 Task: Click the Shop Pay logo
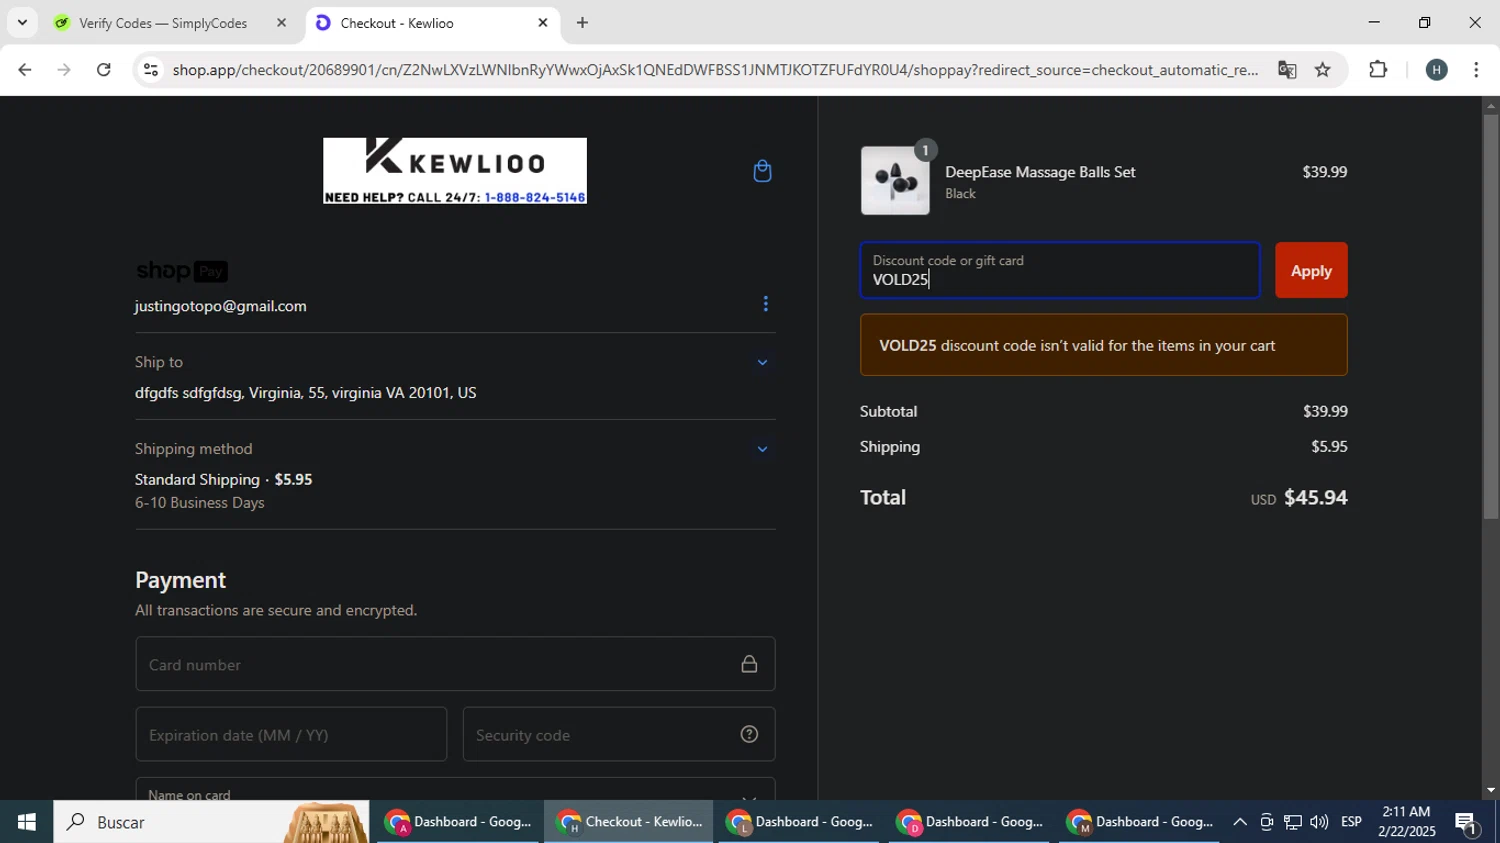coord(182,271)
